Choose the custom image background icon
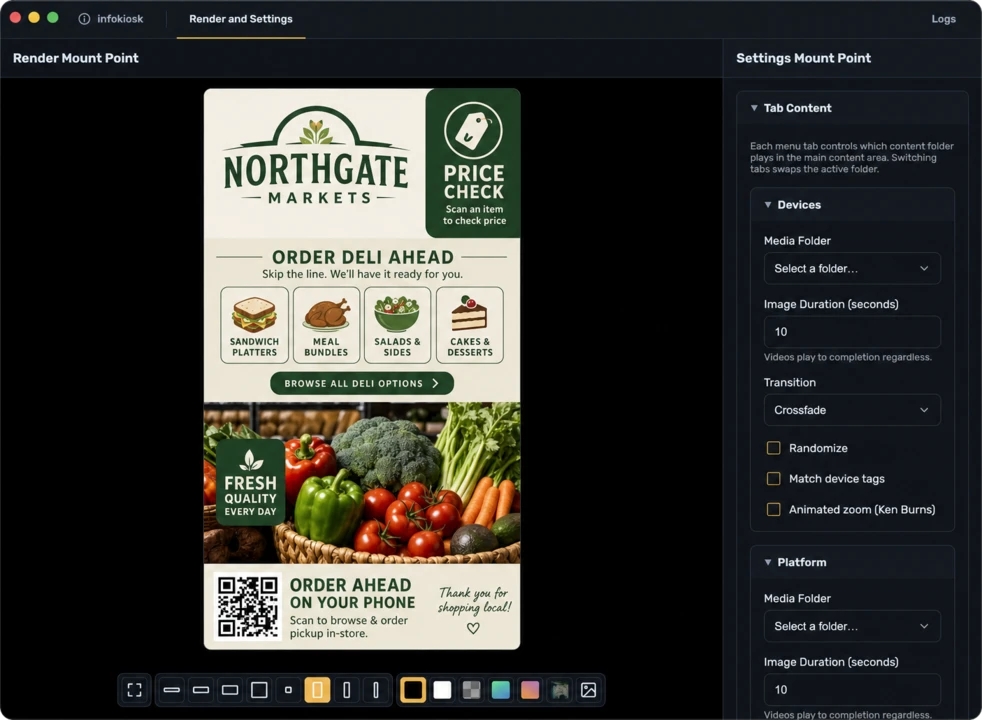Image resolution: width=982 pixels, height=720 pixels. [589, 690]
